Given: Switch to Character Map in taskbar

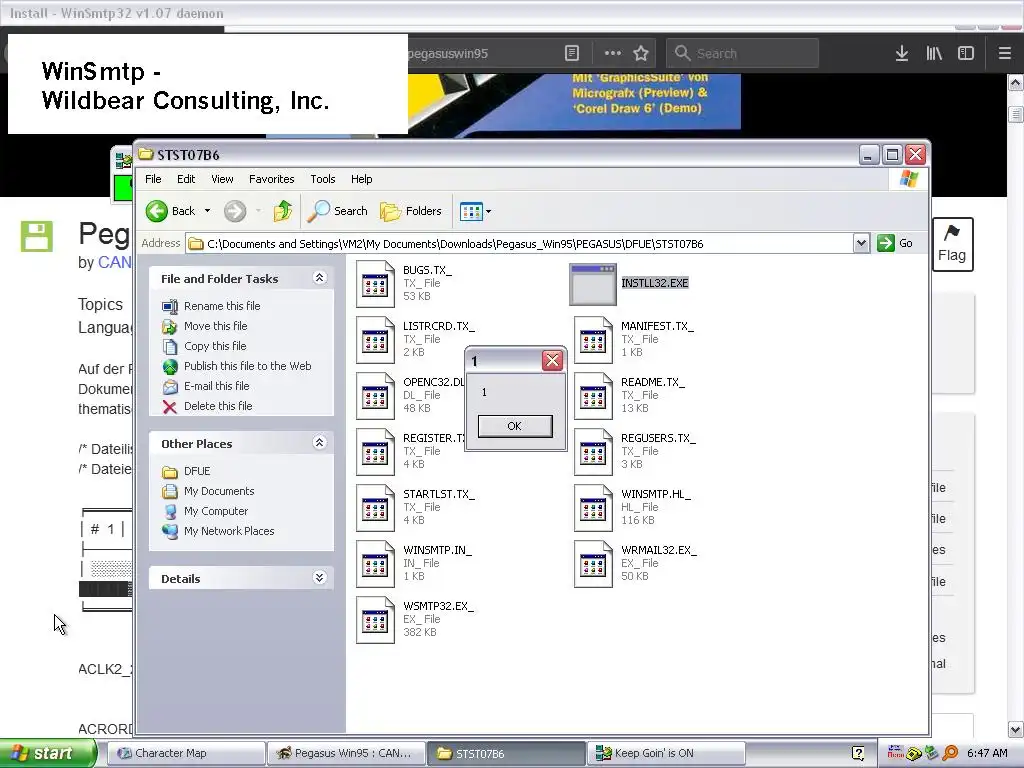Looking at the screenshot, I should click(x=185, y=754).
